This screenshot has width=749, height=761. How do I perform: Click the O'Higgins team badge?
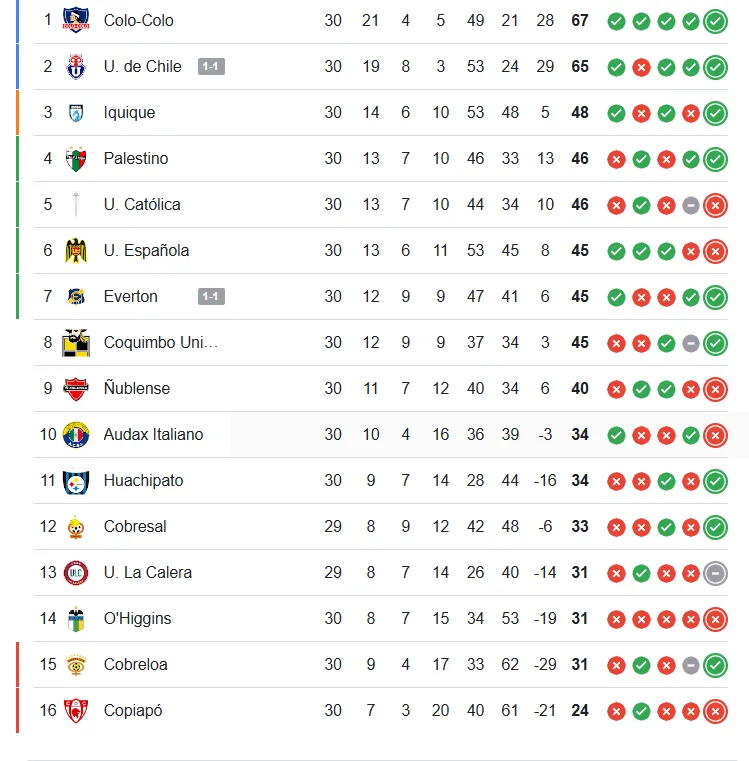(x=76, y=618)
